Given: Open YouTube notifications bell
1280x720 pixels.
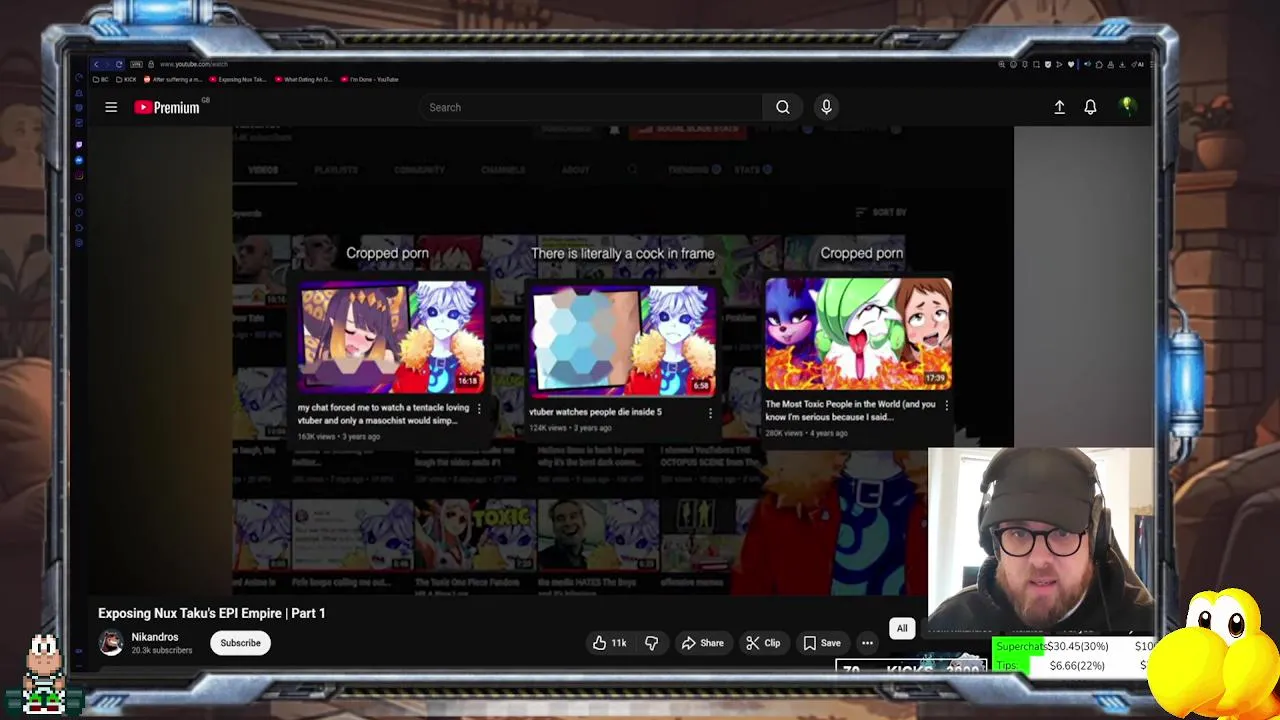Looking at the screenshot, I should click(1090, 107).
